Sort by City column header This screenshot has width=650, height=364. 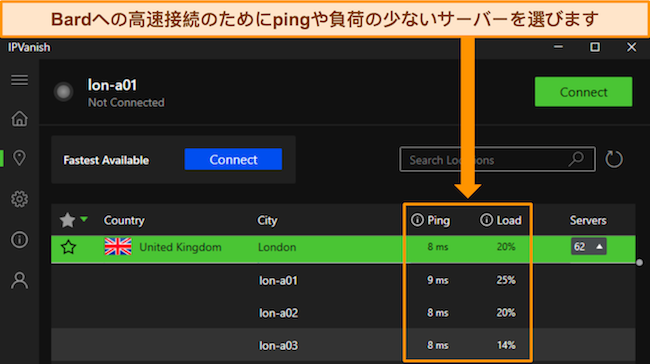267,220
